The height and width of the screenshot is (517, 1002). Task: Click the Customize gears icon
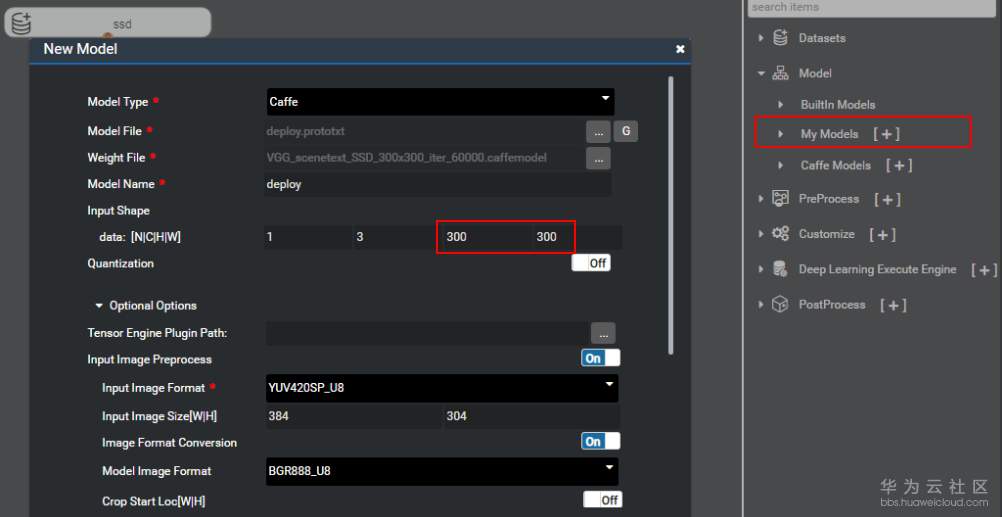pyautogui.click(x=780, y=234)
